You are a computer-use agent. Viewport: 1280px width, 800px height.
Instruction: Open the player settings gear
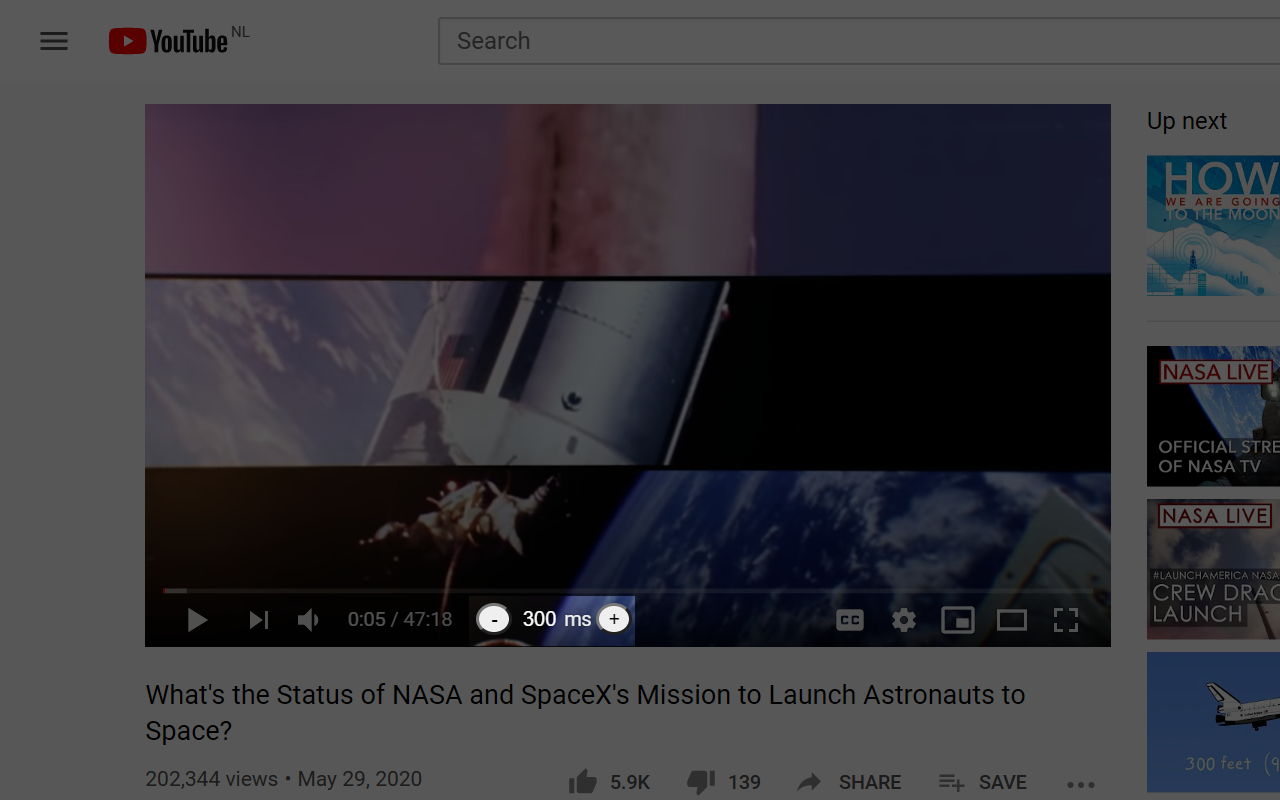(904, 620)
